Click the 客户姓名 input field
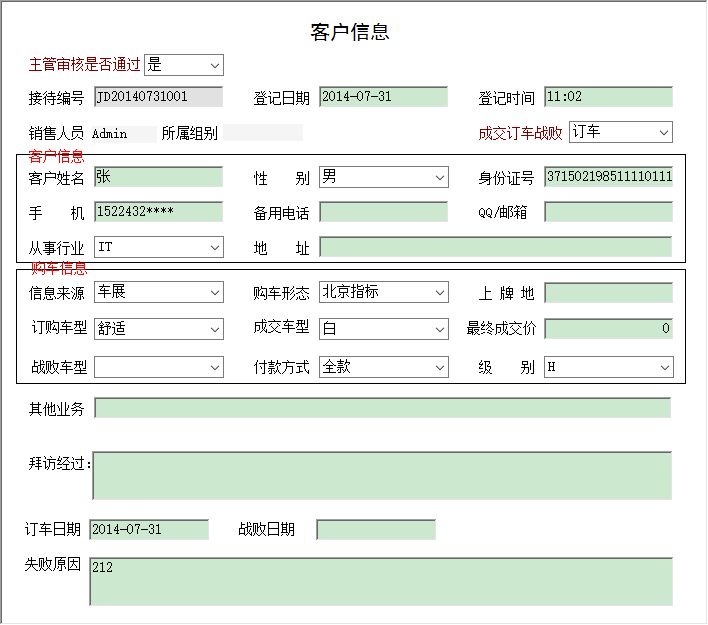The height and width of the screenshot is (625, 708). click(158, 177)
